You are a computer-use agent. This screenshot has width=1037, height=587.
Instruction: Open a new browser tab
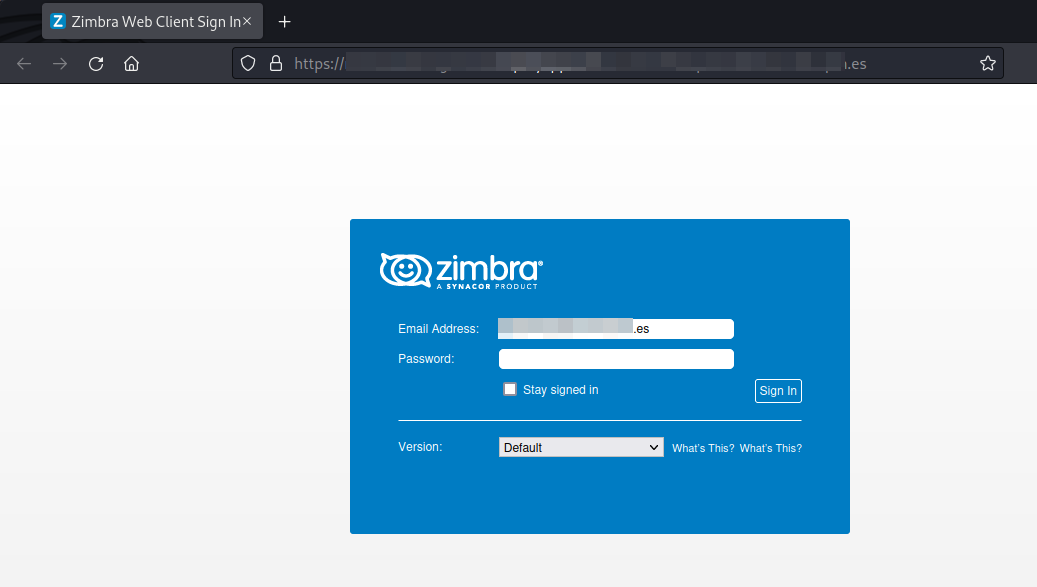285,21
